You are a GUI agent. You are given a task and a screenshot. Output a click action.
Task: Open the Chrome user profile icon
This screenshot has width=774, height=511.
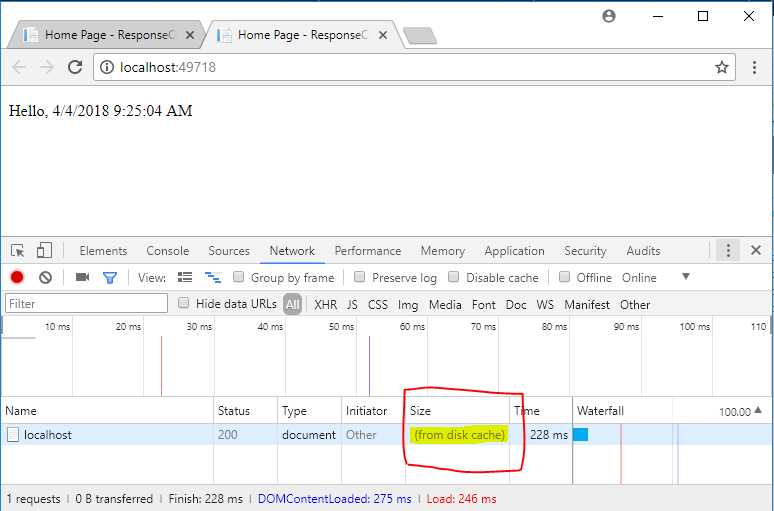pyautogui.click(x=609, y=16)
